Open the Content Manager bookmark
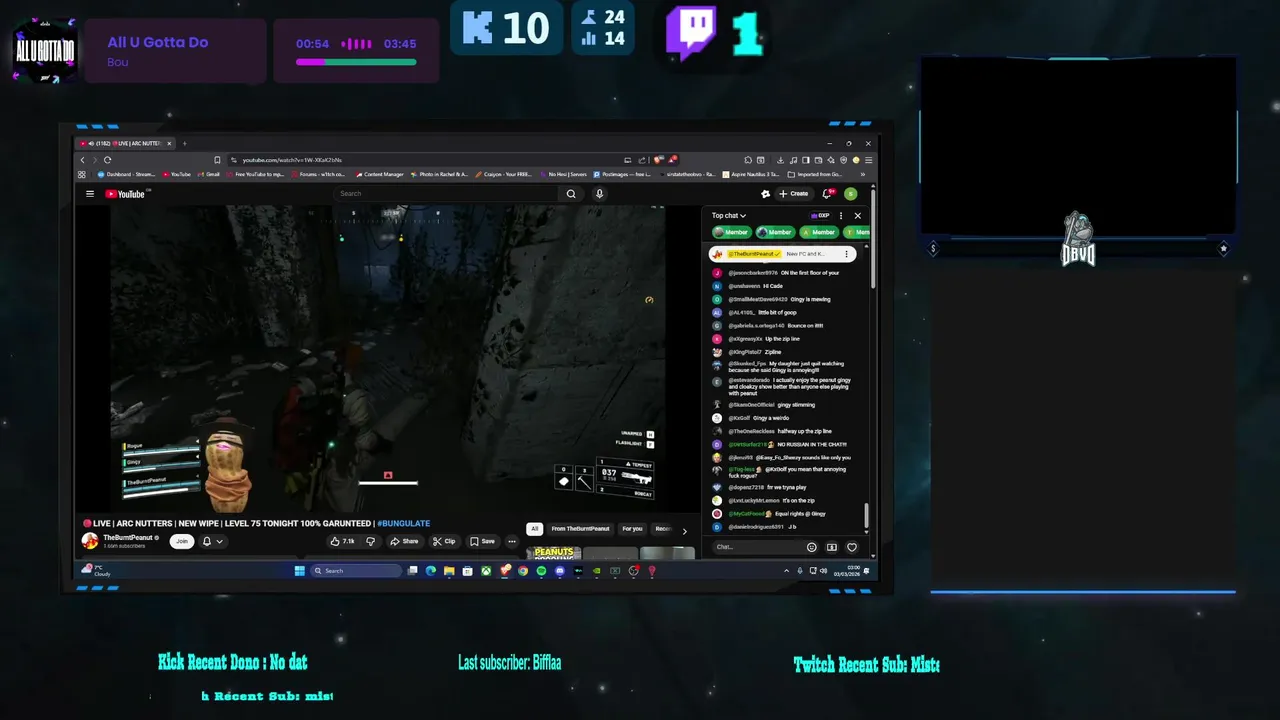Screen dimensions: 1280x720 380,174
